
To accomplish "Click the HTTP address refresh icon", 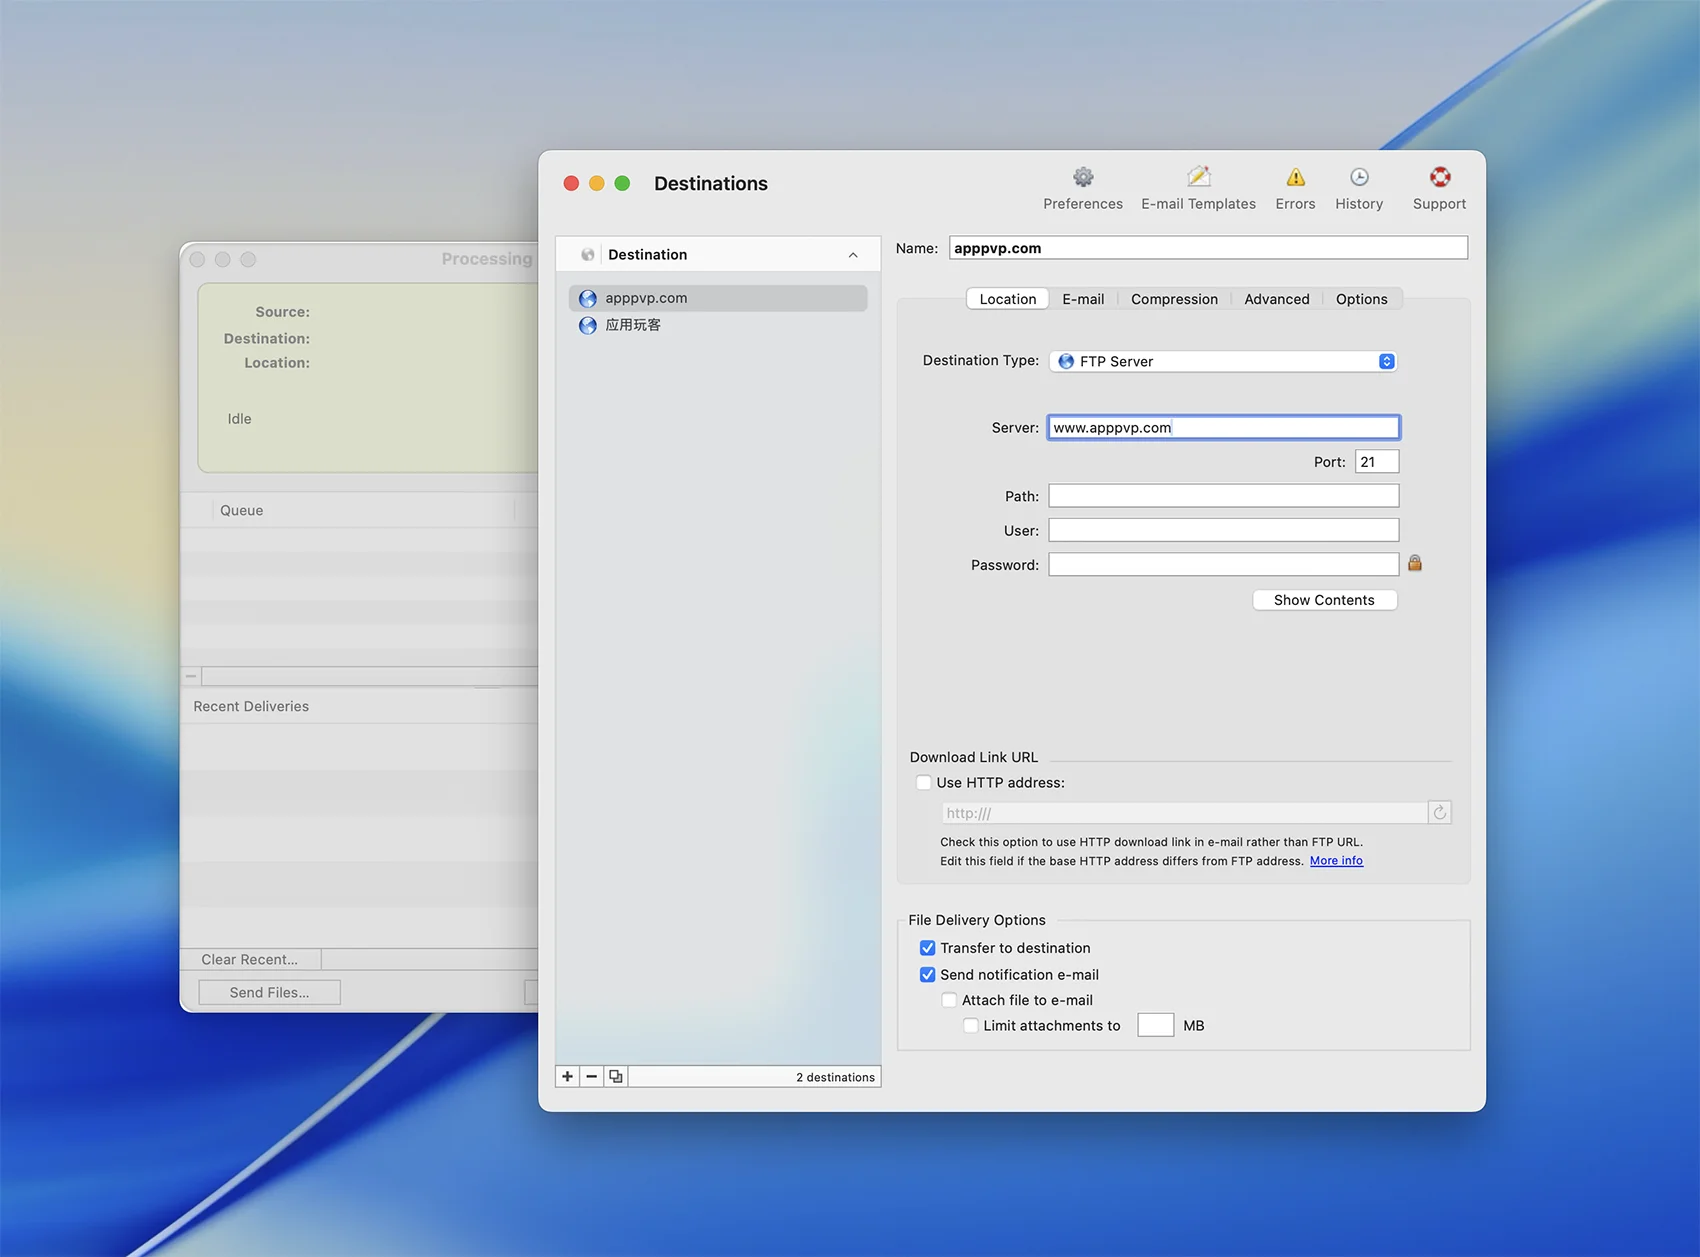I will (x=1439, y=813).
